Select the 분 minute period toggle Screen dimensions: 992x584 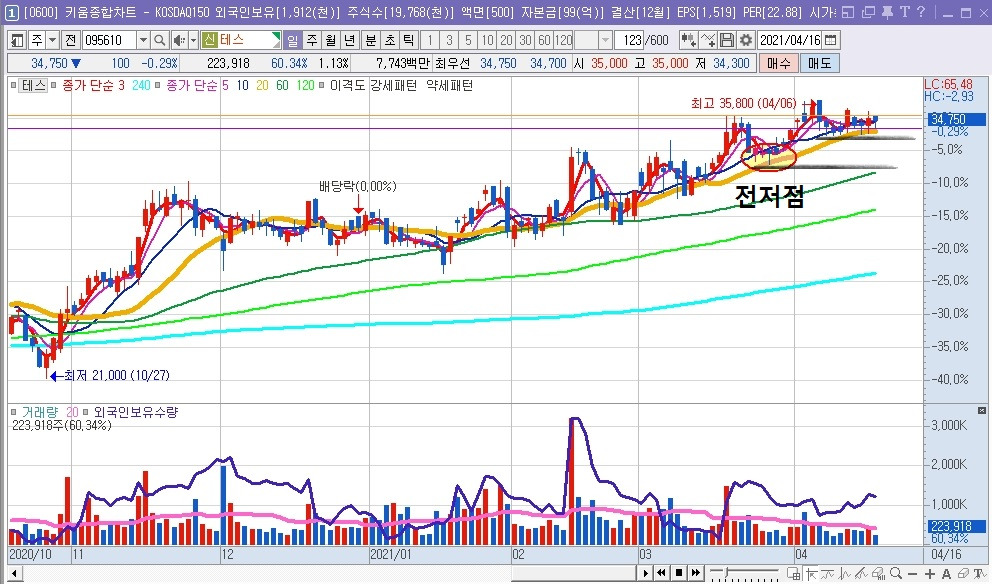coord(371,40)
